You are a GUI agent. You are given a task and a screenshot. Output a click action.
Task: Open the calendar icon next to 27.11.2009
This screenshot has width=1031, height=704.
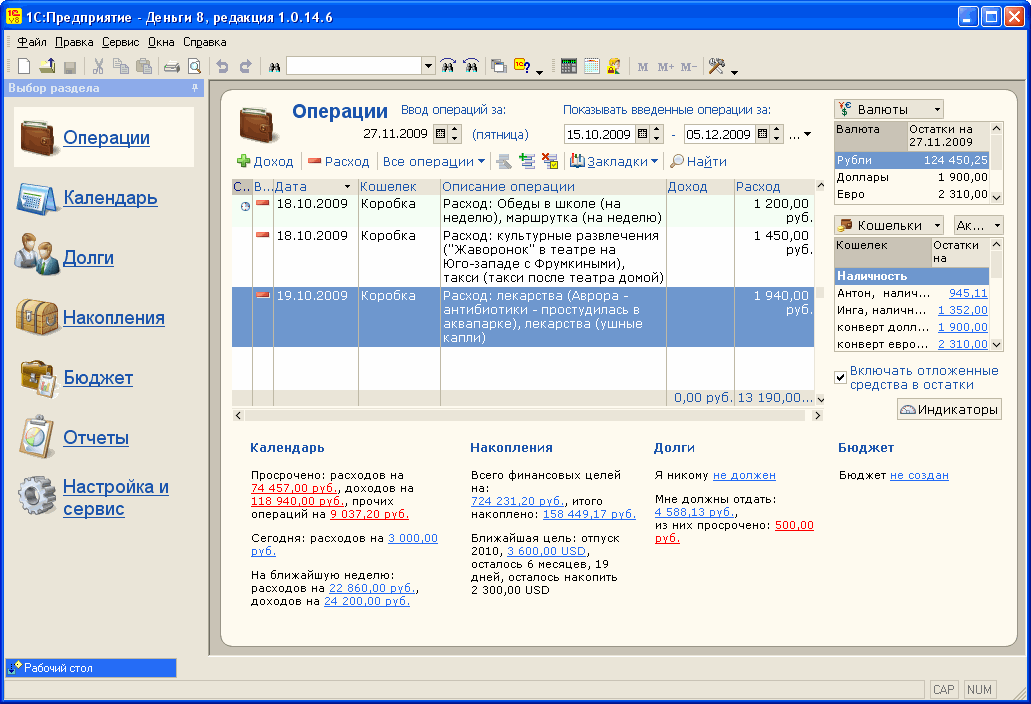coord(441,134)
